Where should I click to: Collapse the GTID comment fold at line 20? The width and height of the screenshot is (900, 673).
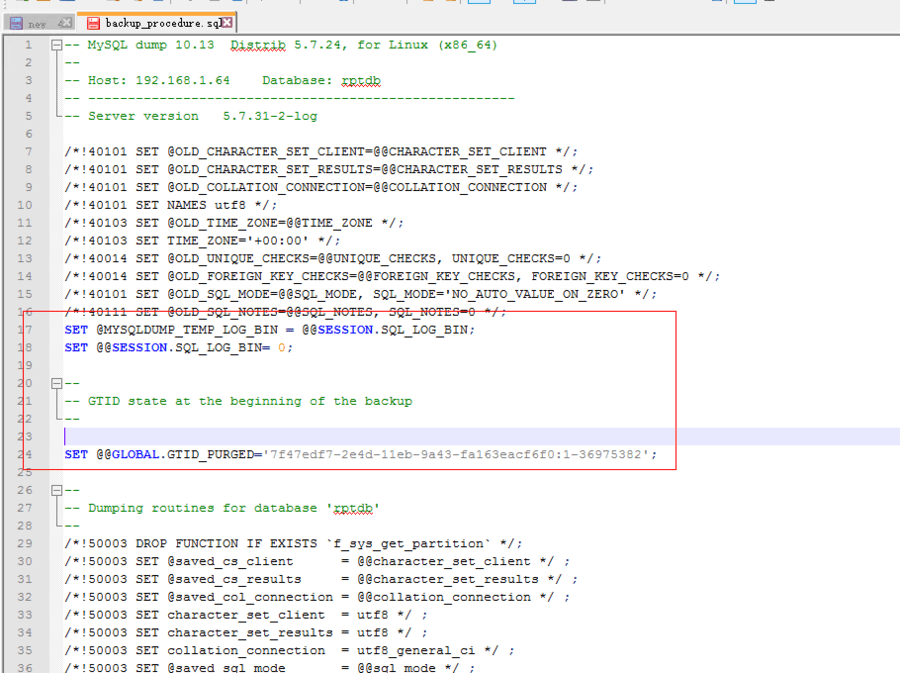[x=56, y=383]
